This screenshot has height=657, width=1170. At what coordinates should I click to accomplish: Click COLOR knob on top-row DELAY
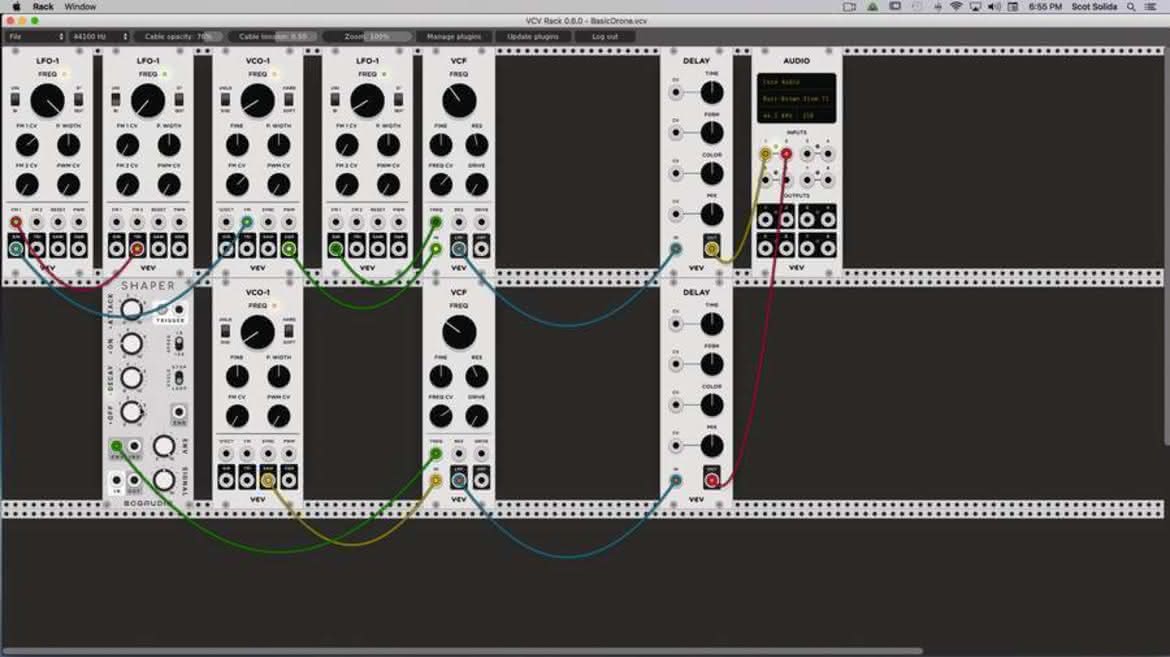(712, 173)
